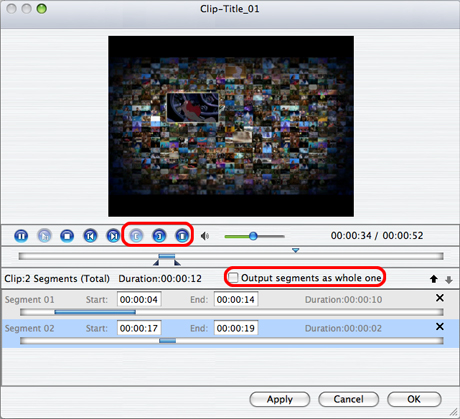460x419 pixels.
Task: Select the Segment 01 row label
Action: point(29,300)
